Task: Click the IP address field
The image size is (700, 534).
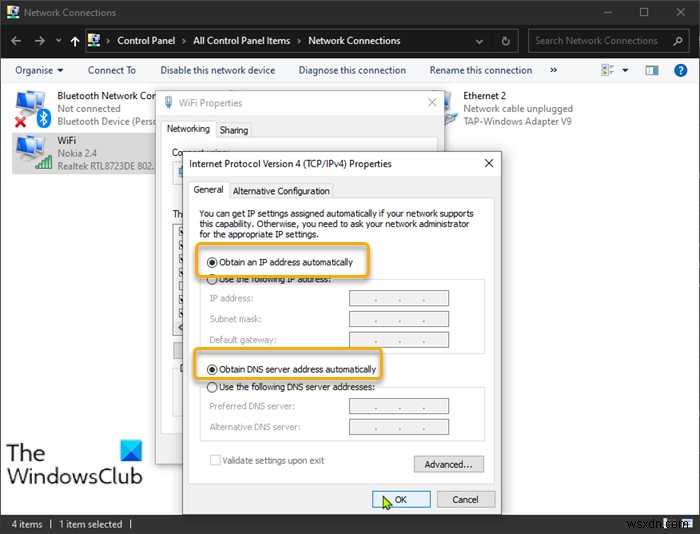Action: [x=399, y=298]
